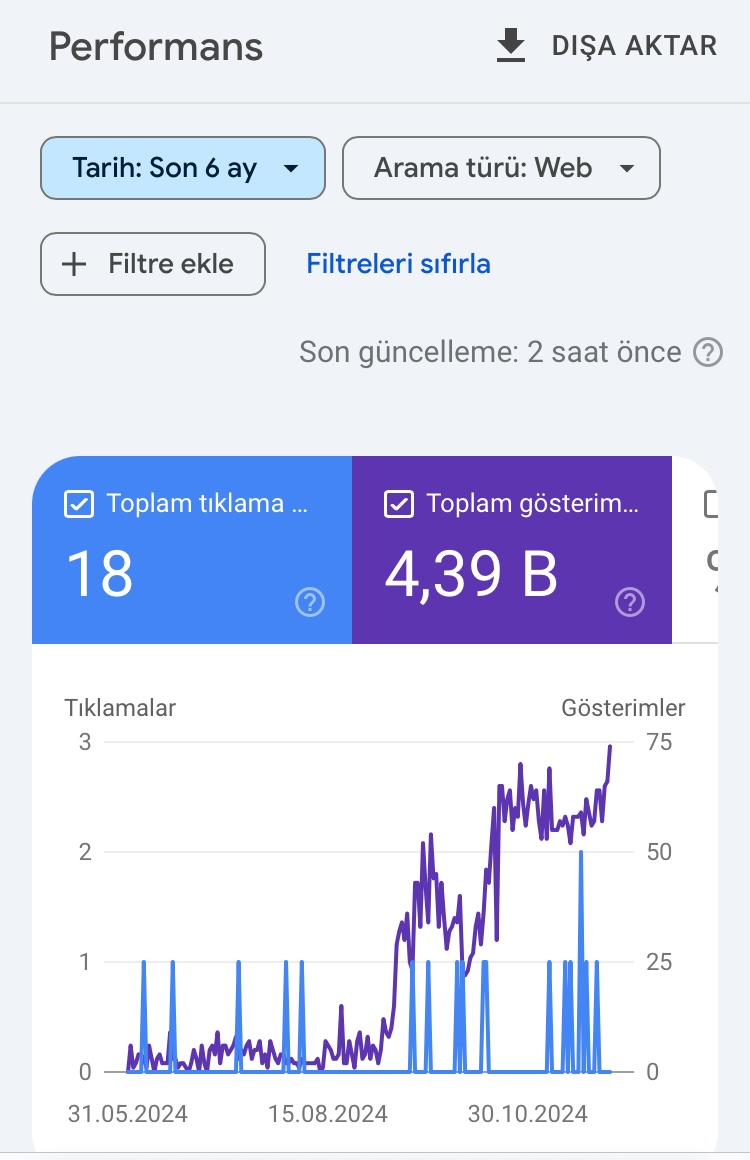Click the DIŞA AKTAR export button

click(x=607, y=45)
